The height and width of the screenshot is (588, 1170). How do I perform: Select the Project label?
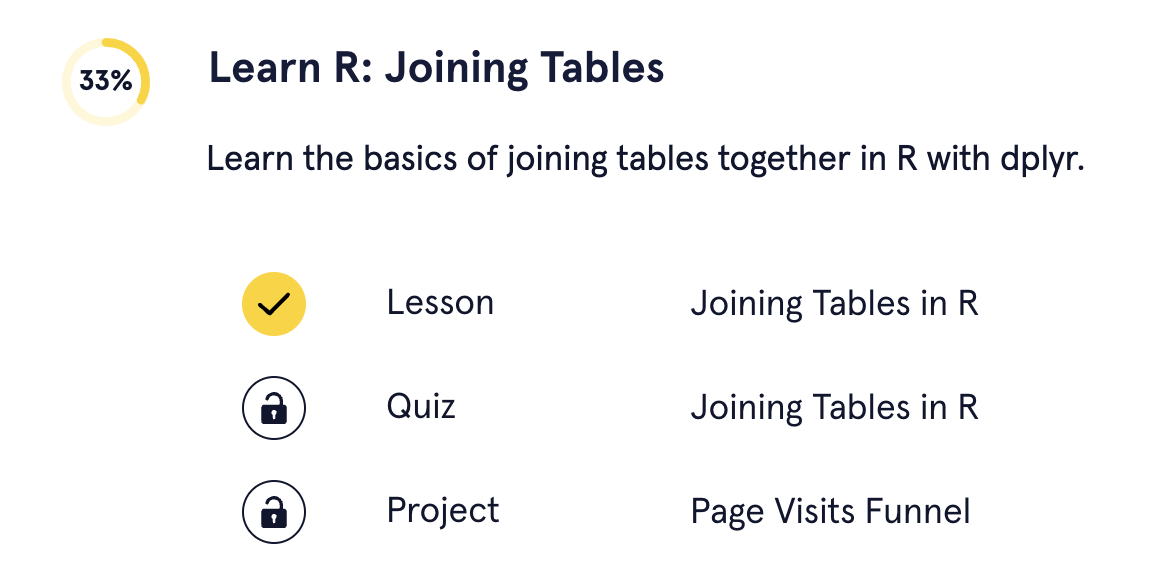click(443, 511)
